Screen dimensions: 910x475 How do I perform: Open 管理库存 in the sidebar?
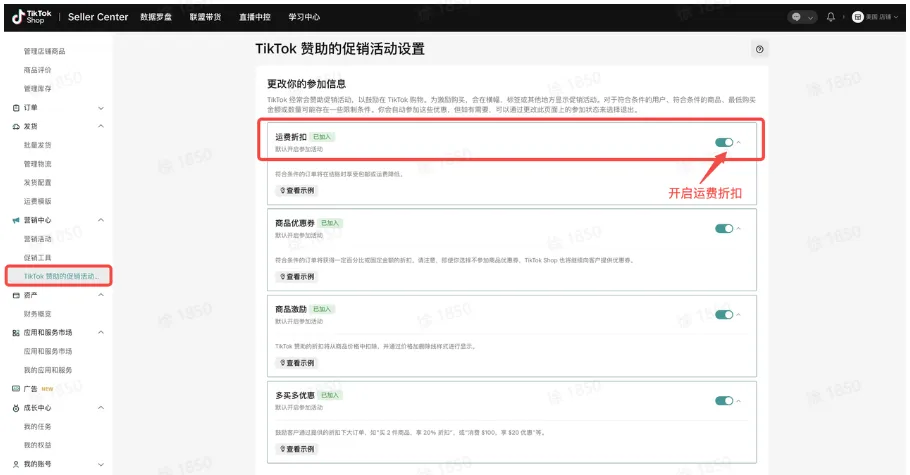(37, 88)
